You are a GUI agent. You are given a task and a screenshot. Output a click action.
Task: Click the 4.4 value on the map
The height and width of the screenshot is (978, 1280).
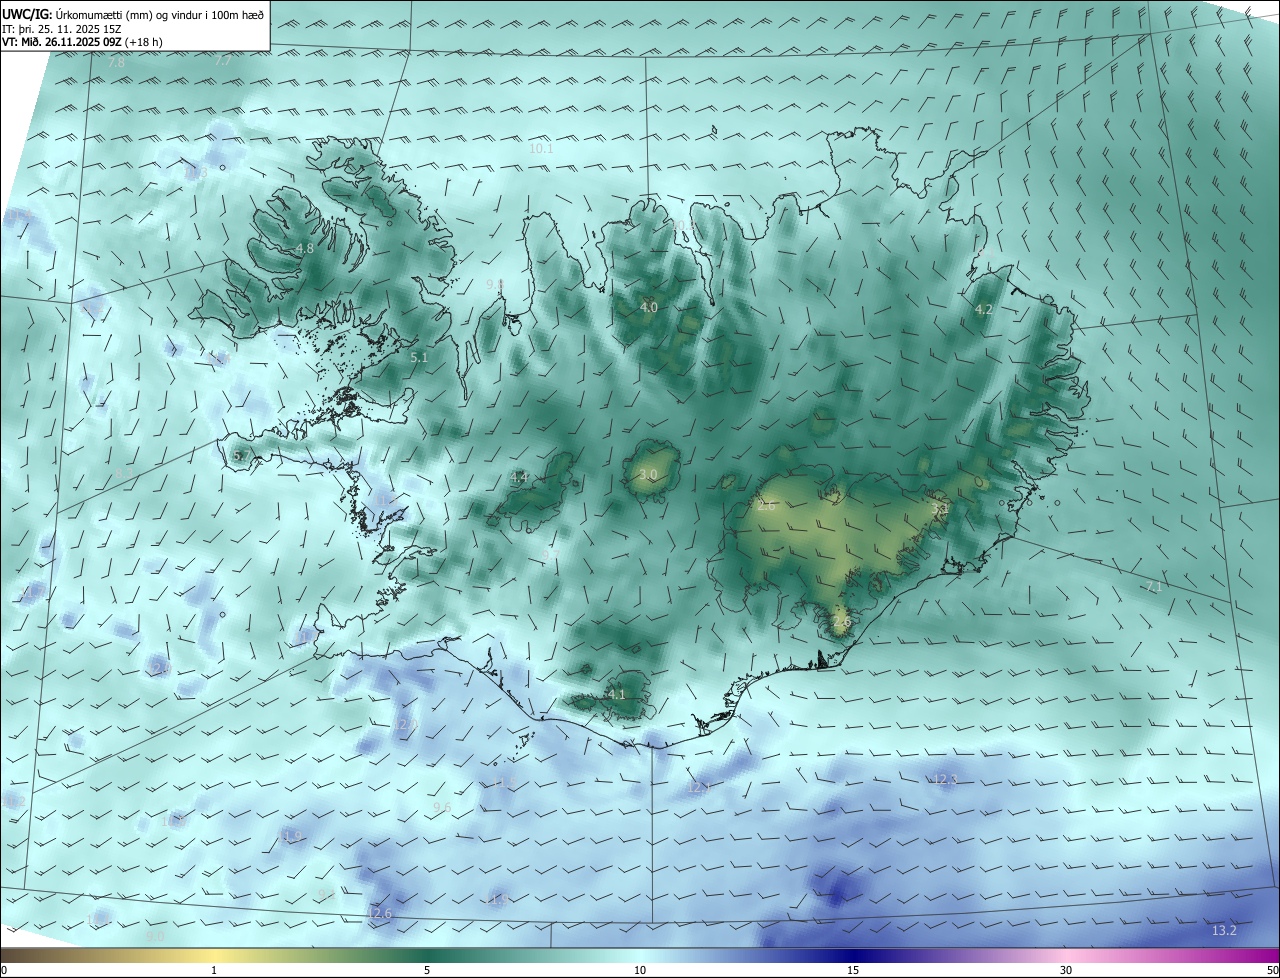click(x=519, y=477)
